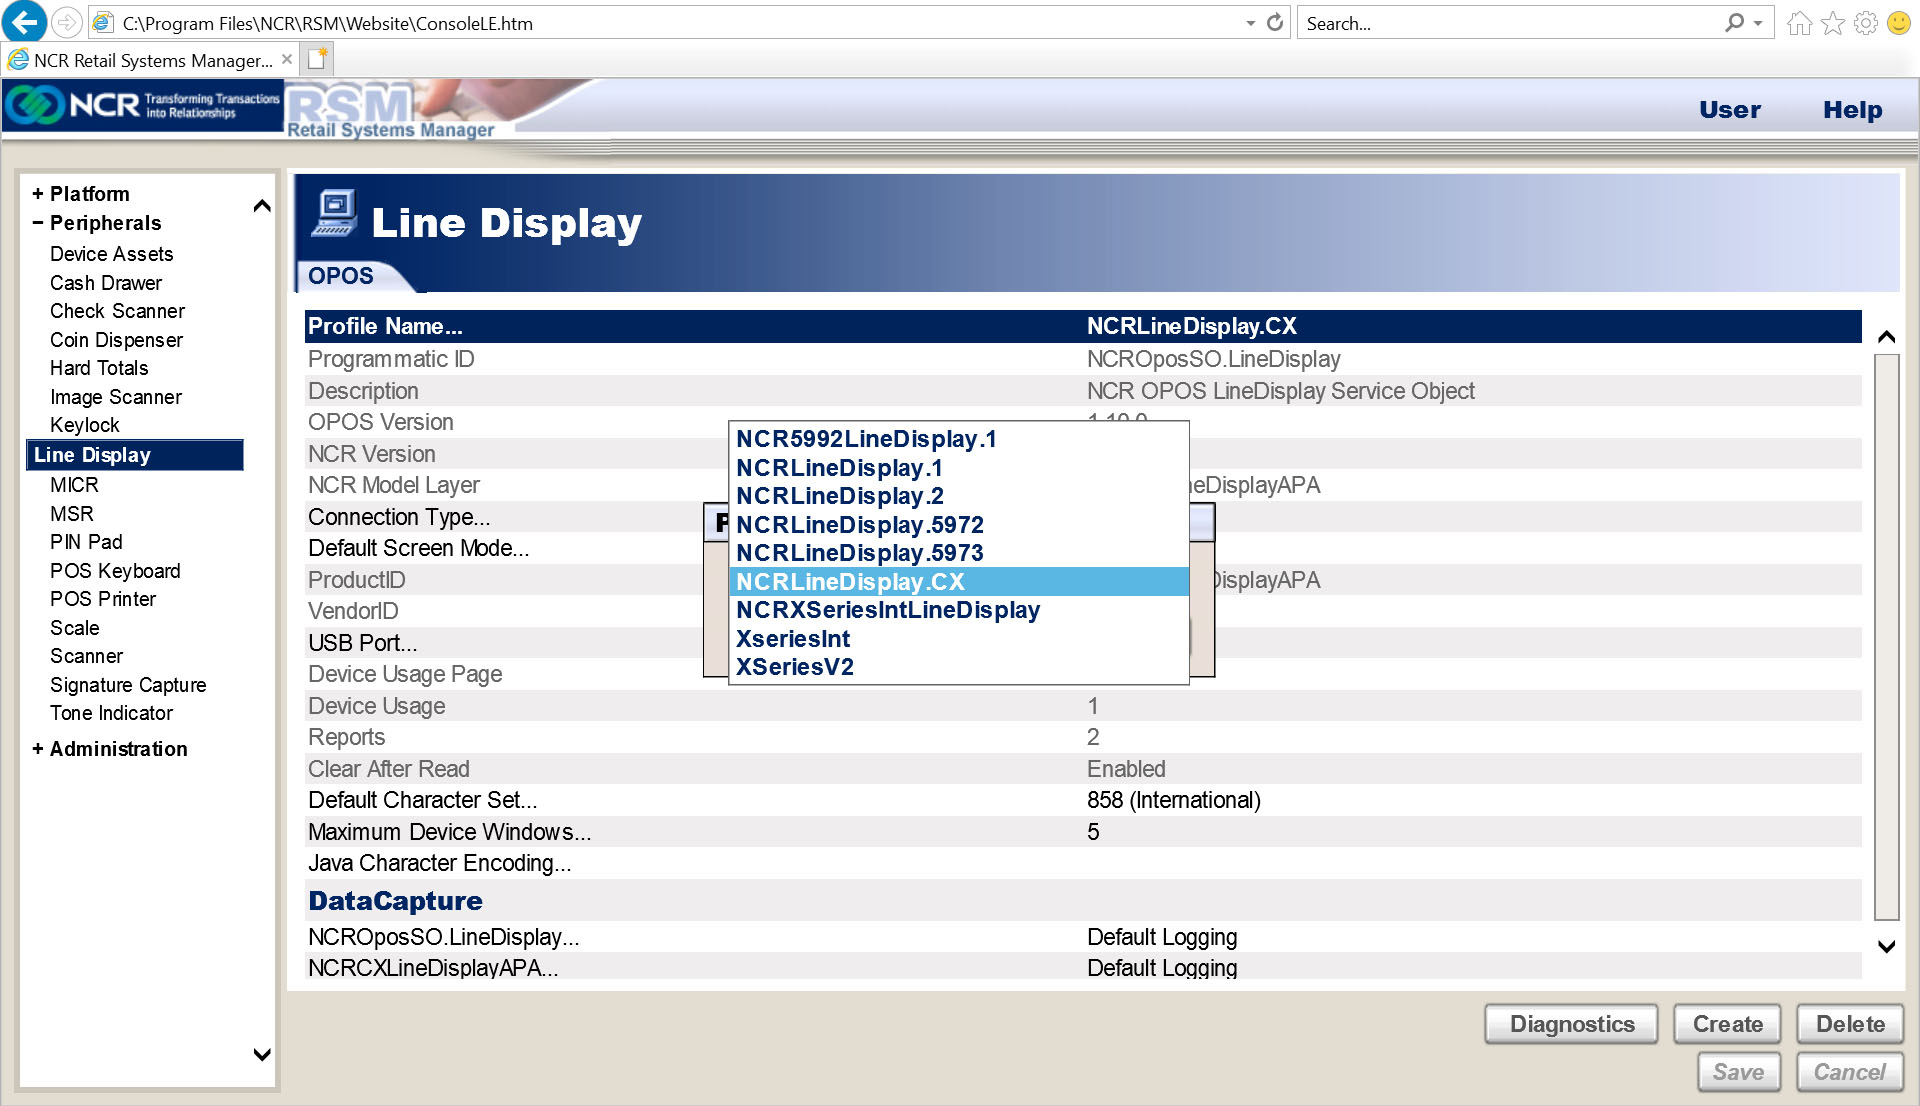Expand the Administration node
The height and width of the screenshot is (1106, 1920).
tap(37, 748)
